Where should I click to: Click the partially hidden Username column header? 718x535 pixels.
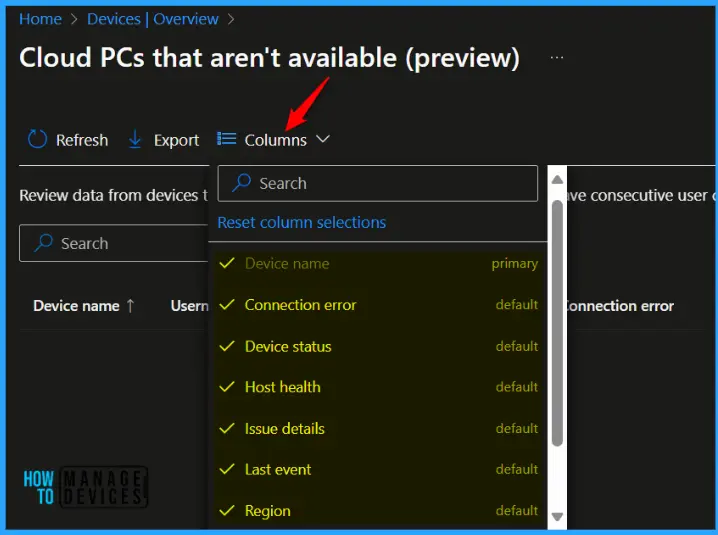(x=190, y=306)
